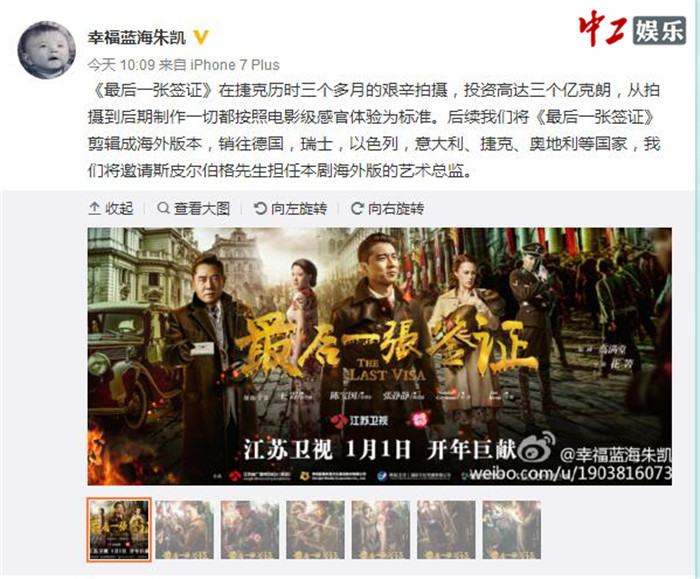This screenshot has height=579, width=700.
Task: Click the rotate-left arrow icon
Action: coord(260,208)
